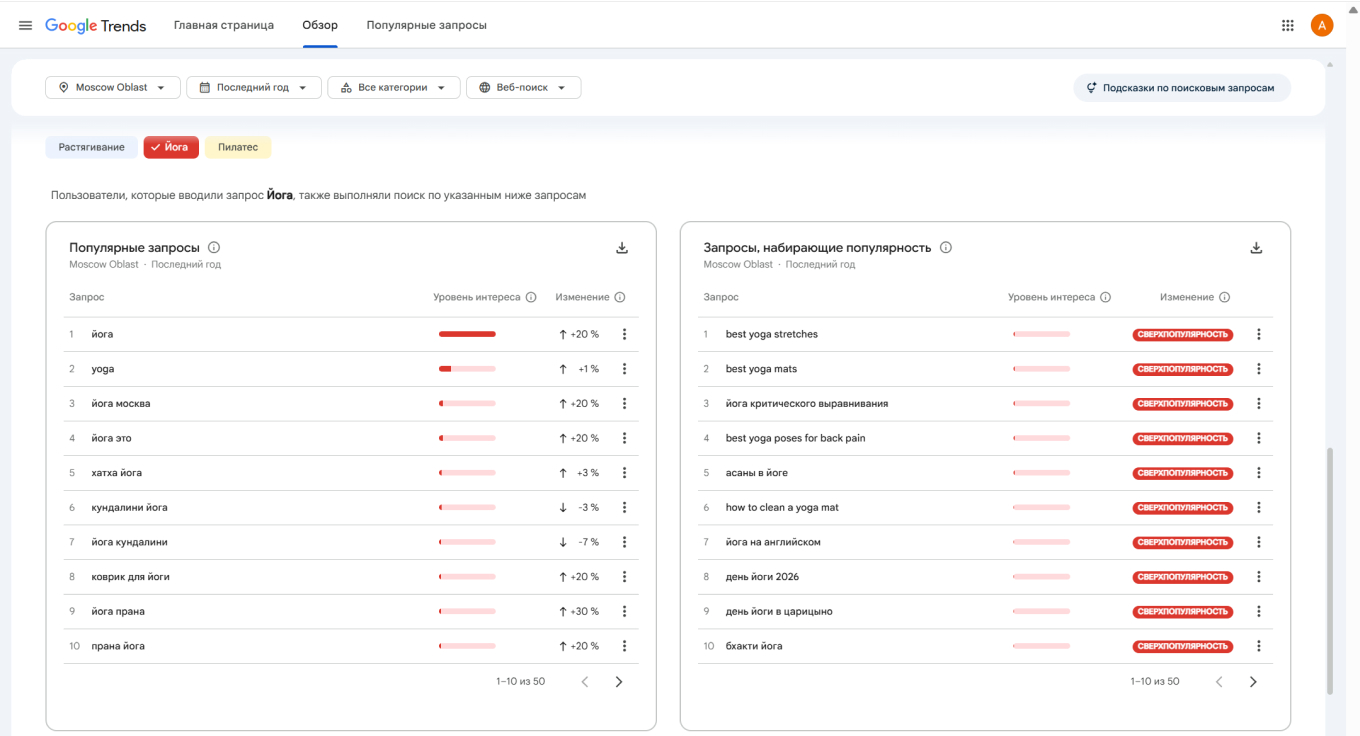Click the Сверхпопулярность badge for день йоги 2026
The image size is (1360, 736).
coord(1183,577)
